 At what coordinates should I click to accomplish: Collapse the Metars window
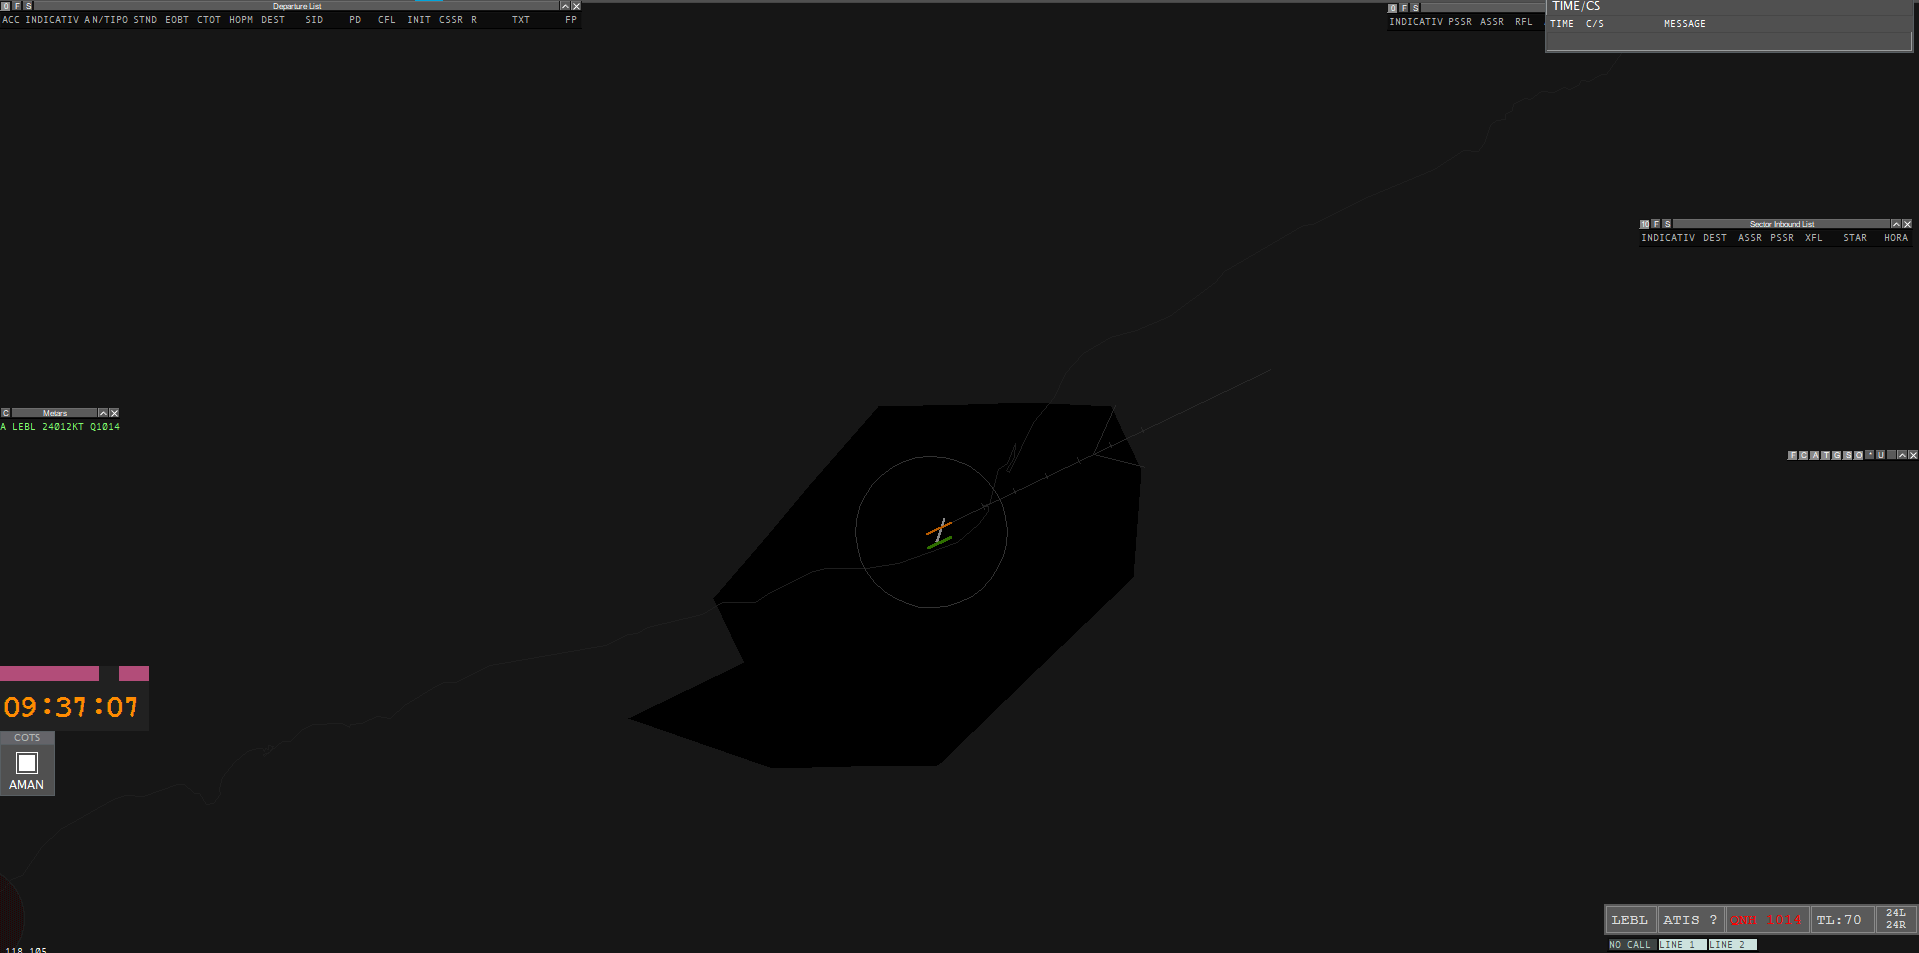[103, 413]
